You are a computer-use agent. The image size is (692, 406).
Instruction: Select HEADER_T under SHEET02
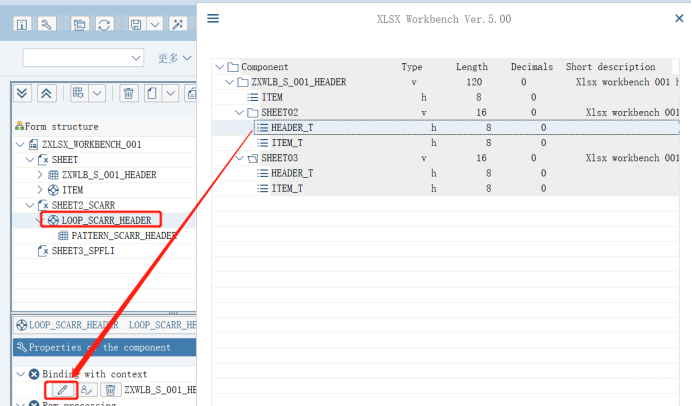[x=292, y=128]
